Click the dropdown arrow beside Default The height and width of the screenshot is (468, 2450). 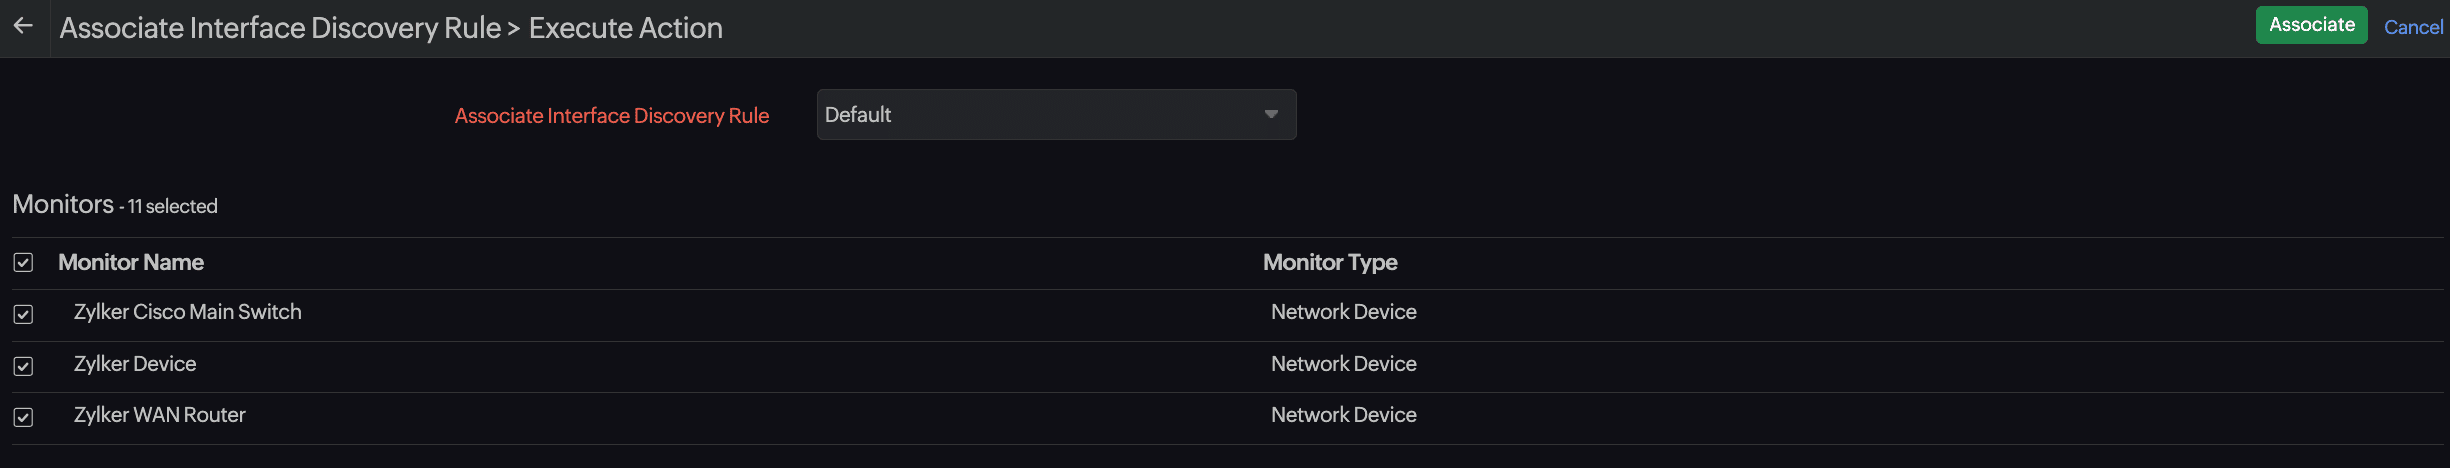1271,115
